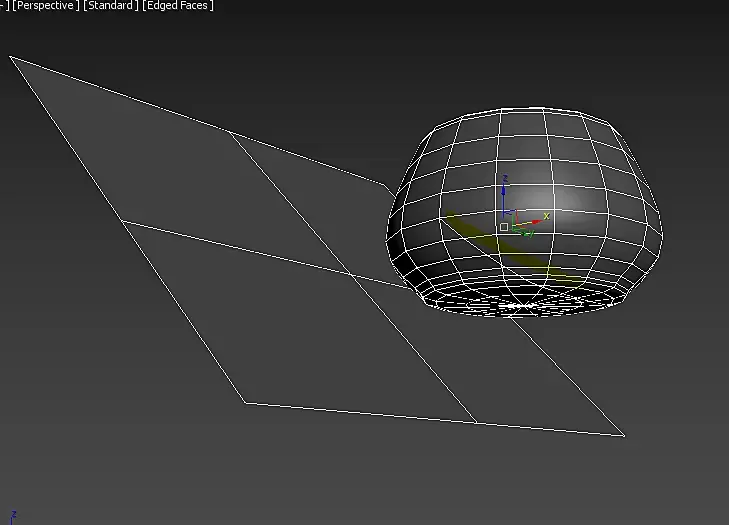Click the green Y axis gizmo handle
Screen dimensions: 729x525
(522, 231)
